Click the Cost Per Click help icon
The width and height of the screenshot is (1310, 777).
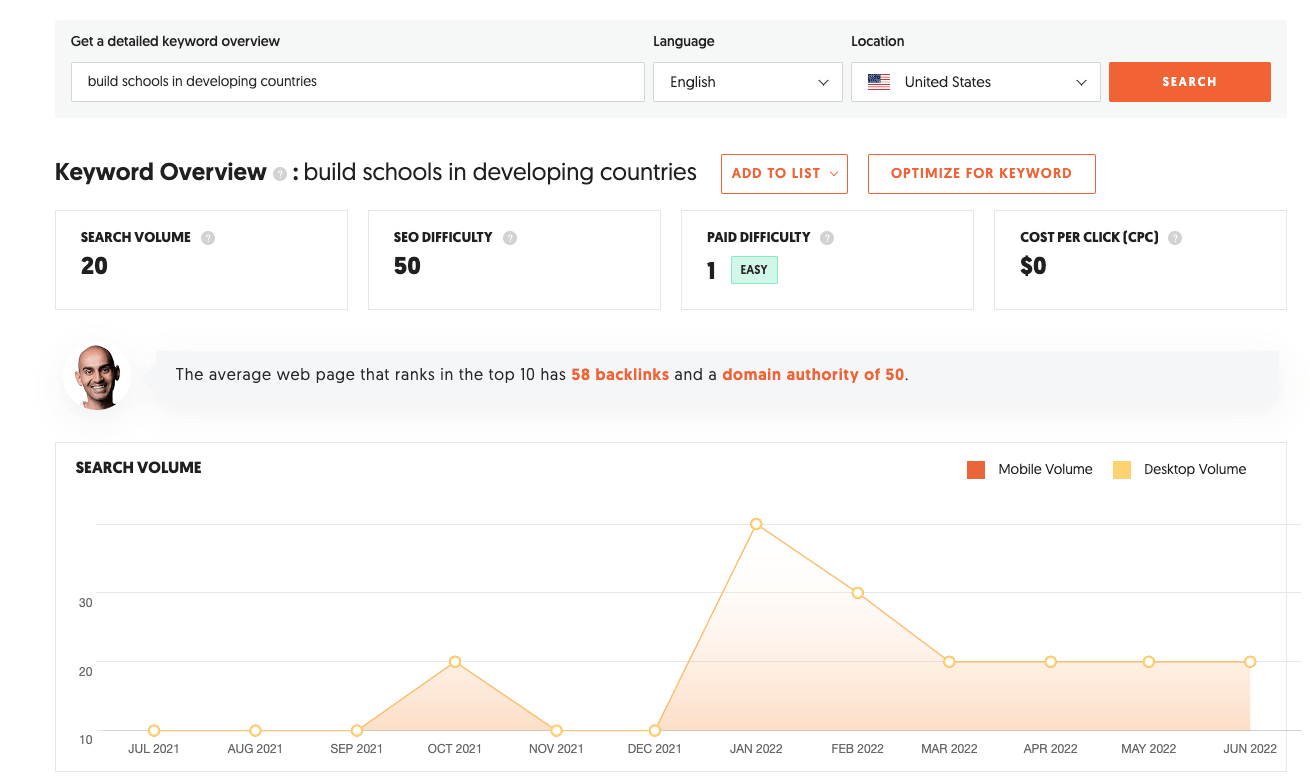1174,237
